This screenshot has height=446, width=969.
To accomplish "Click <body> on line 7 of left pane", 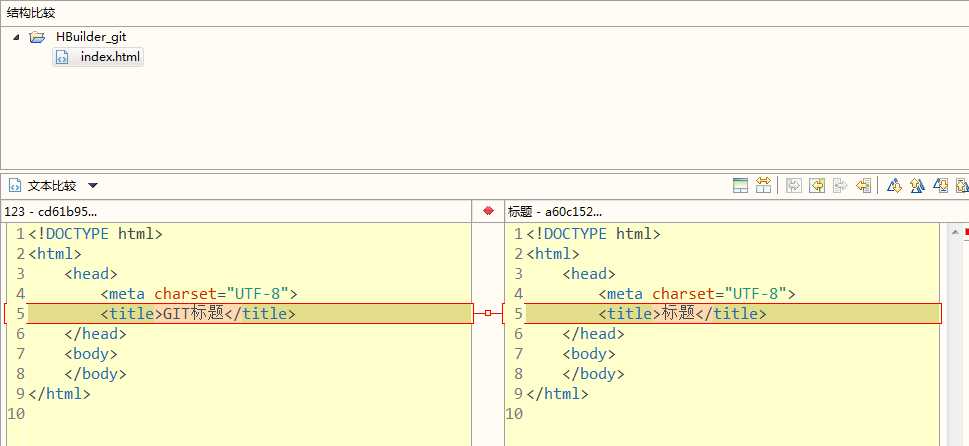I will click(x=91, y=354).
